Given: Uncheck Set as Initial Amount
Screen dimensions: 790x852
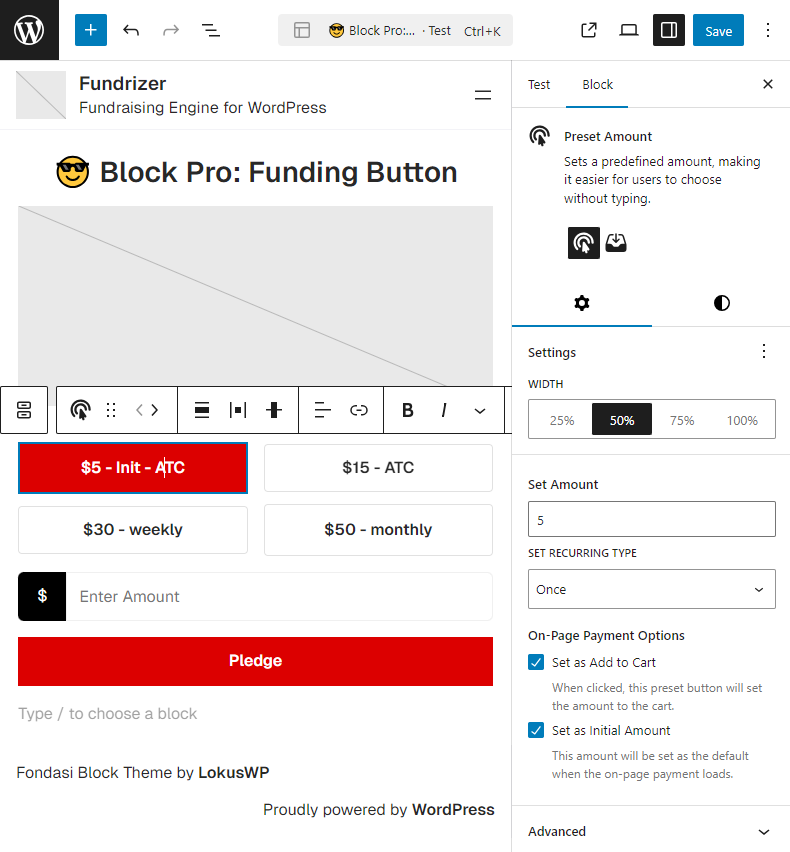Looking at the screenshot, I should click(537, 730).
